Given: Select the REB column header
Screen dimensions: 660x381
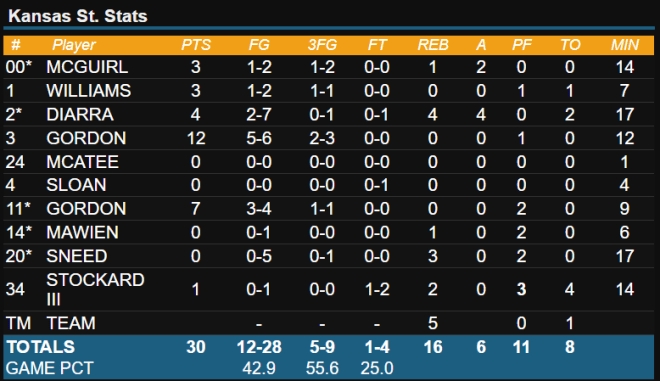Looking at the screenshot, I should 433,45.
